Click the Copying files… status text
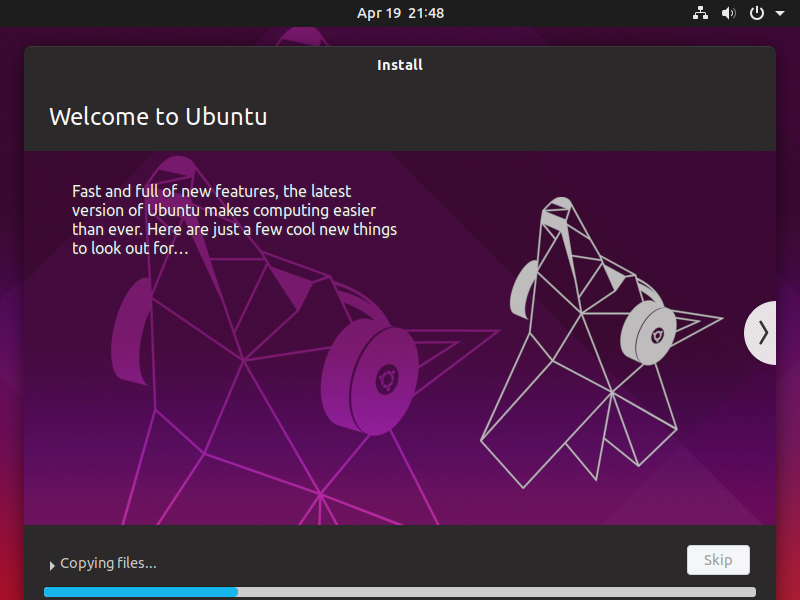Viewport: 800px width, 600px height. coord(108,563)
